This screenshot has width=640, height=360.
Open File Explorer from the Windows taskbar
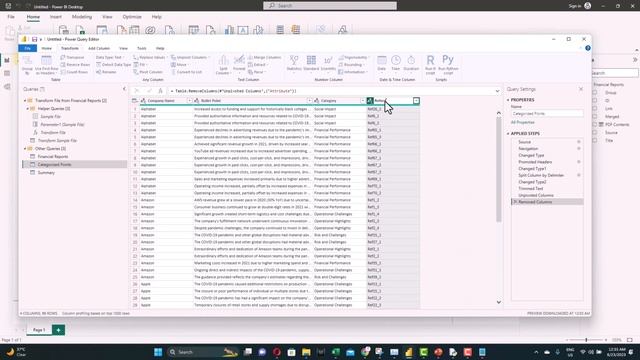click(x=306, y=352)
